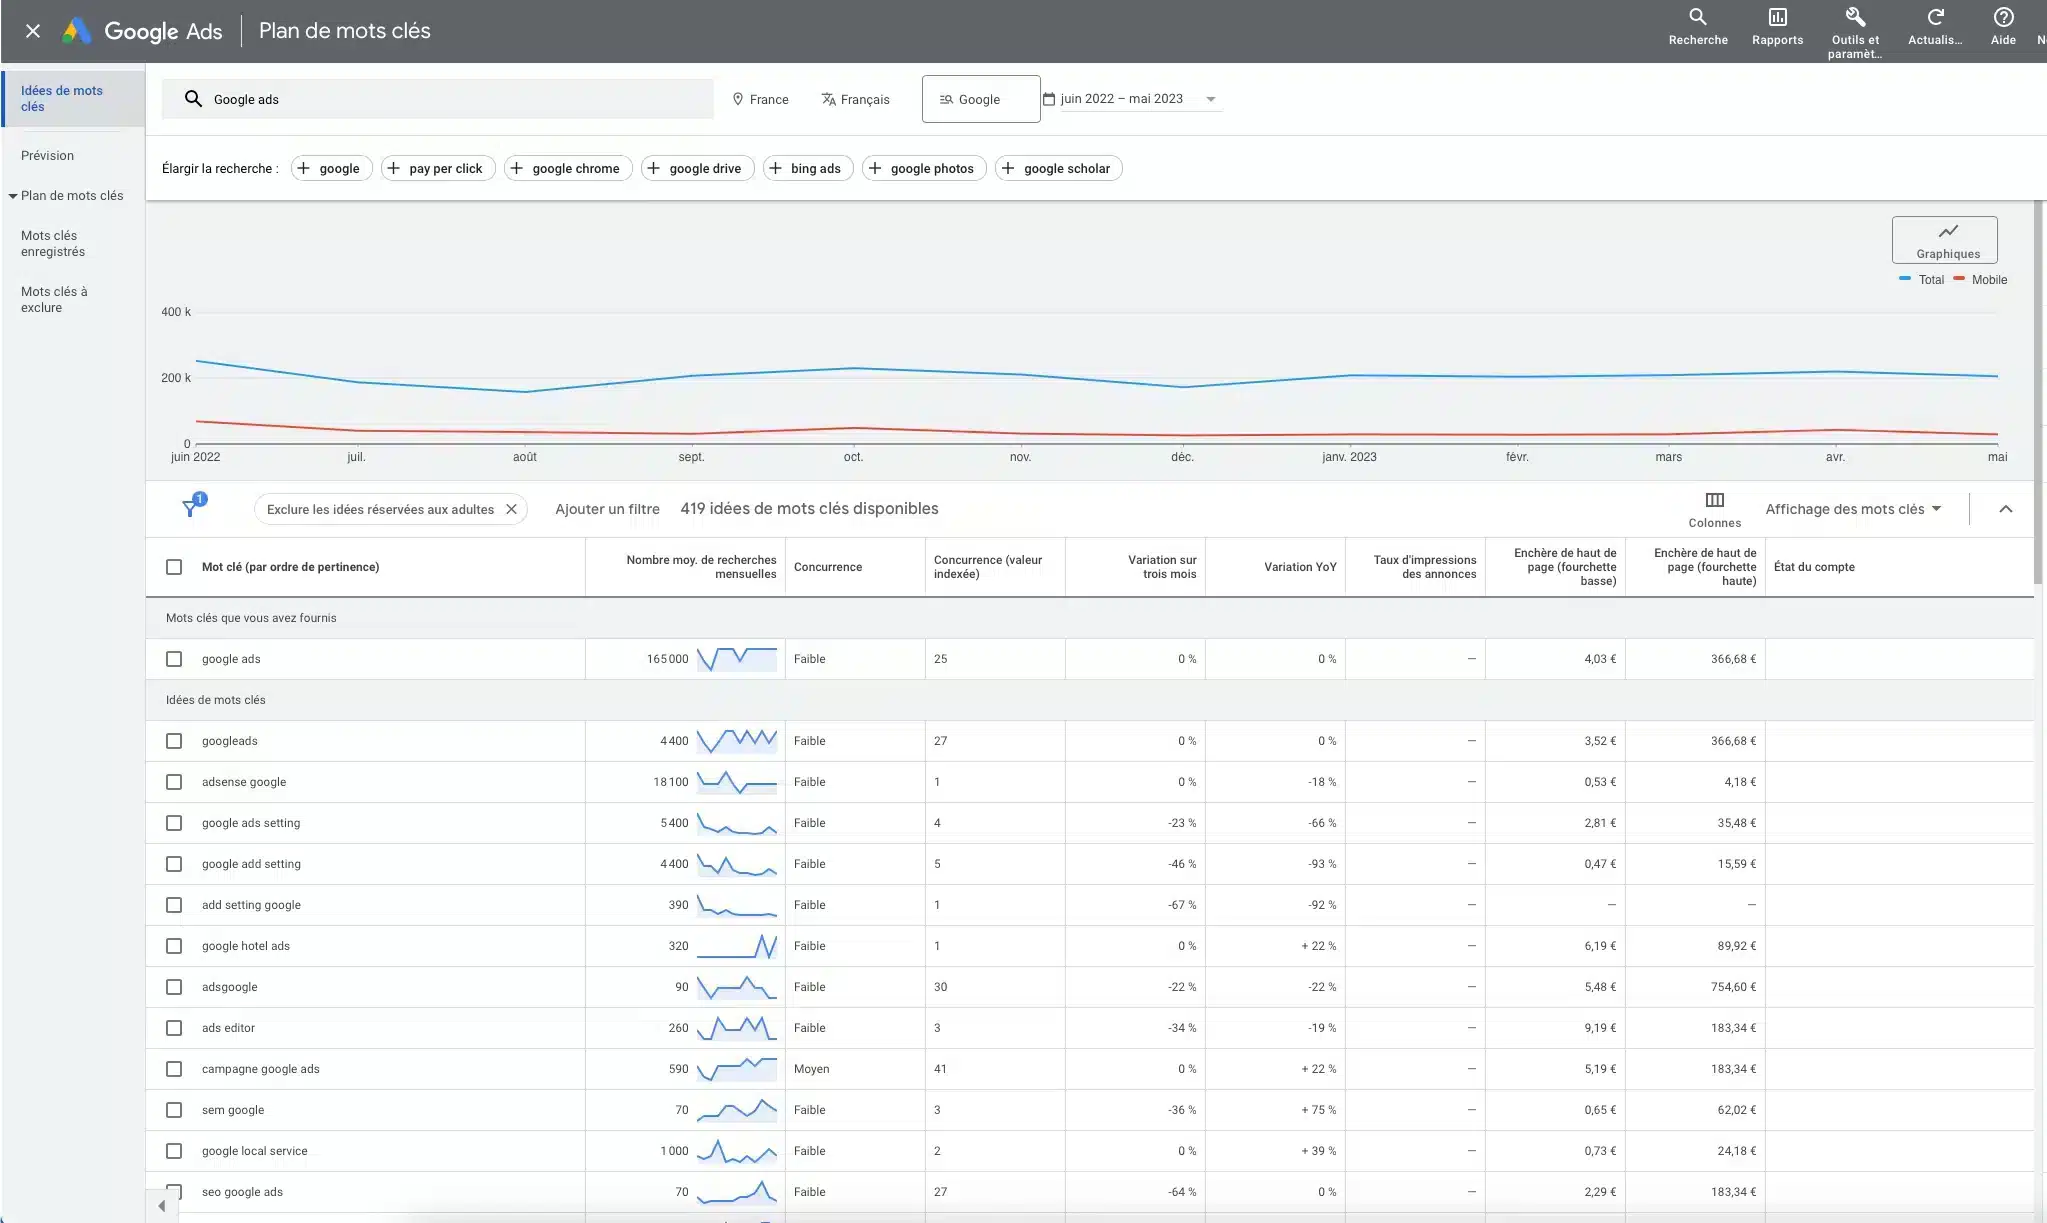The height and width of the screenshot is (1223, 2047).
Task: Open the Colonnes column settings icon
Action: [x=1714, y=500]
